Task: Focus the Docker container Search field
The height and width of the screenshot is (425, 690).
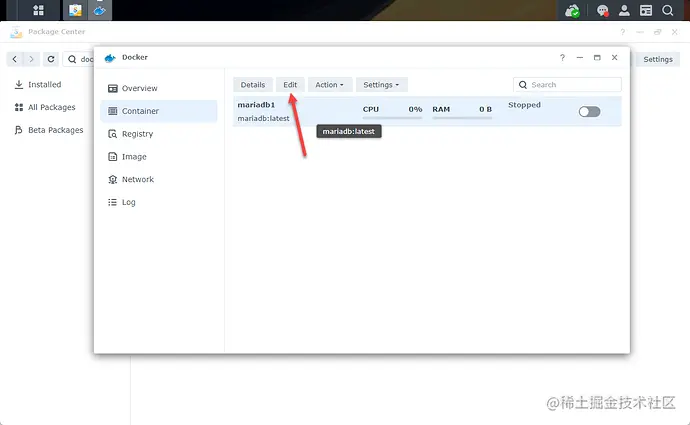Action: click(567, 85)
